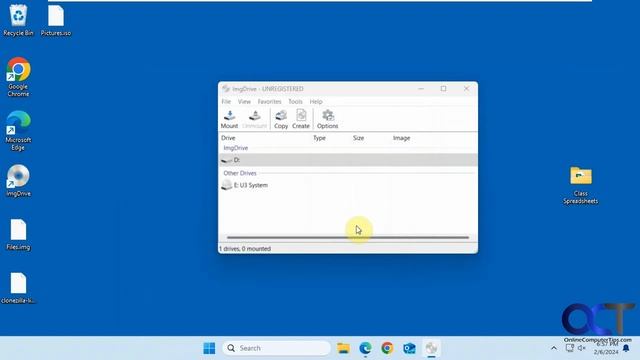
Task: Open the View menu in ImgDrive
Action: click(x=244, y=101)
